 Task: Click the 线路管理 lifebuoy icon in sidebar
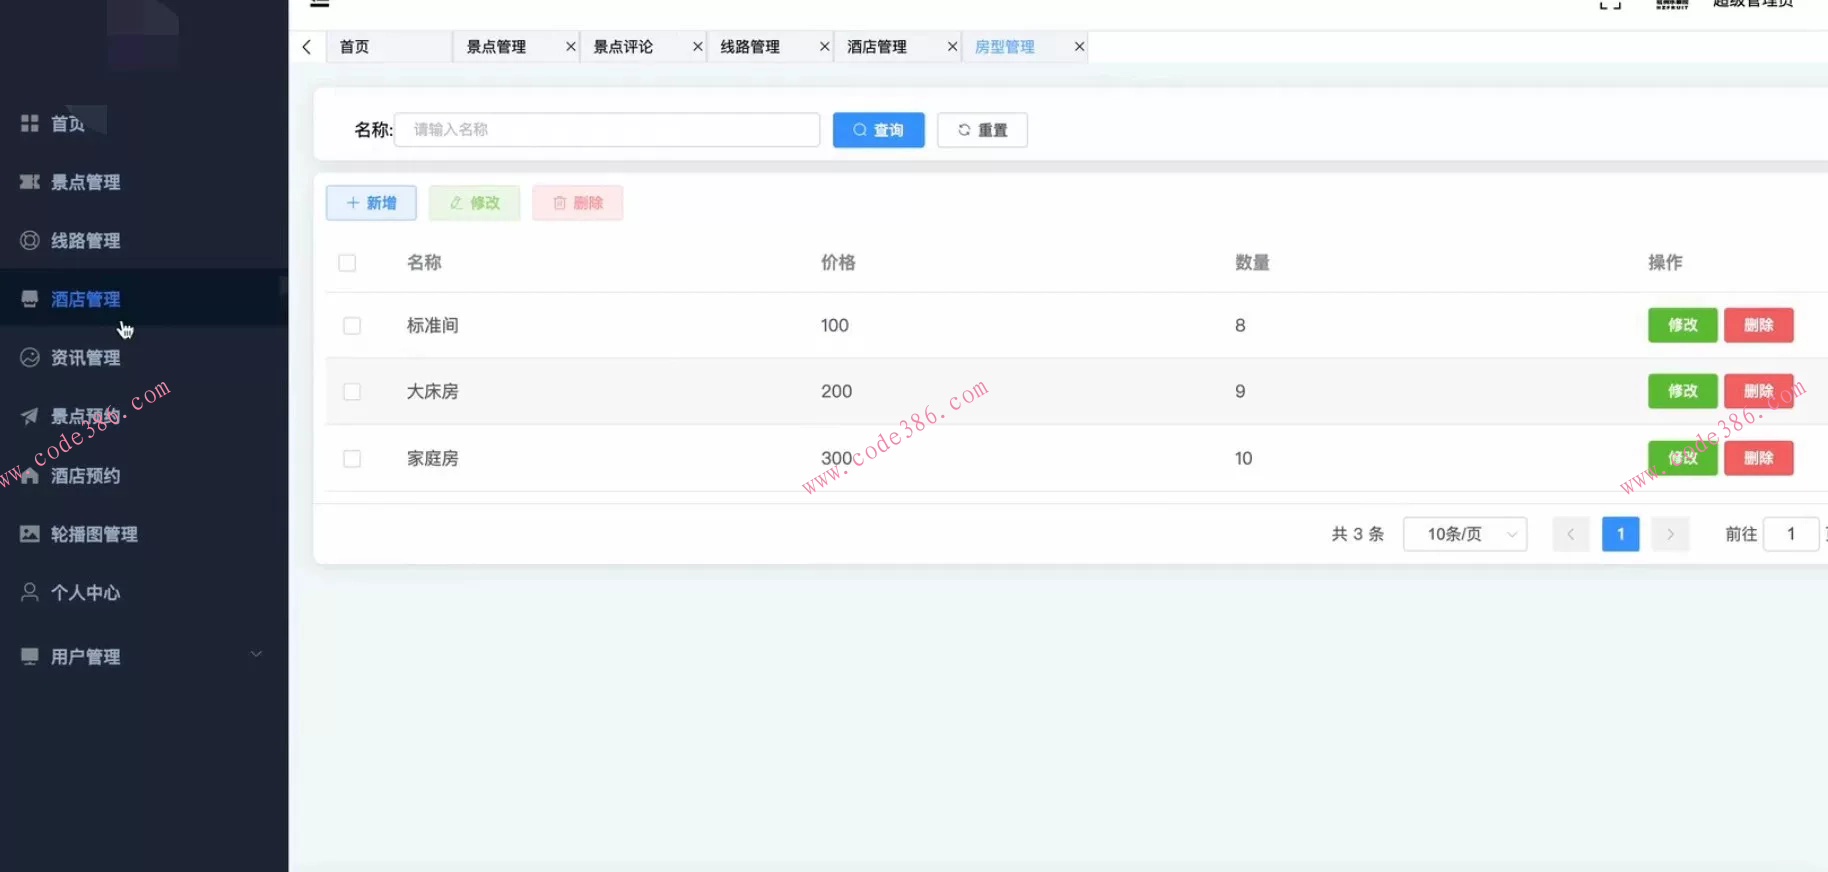click(x=30, y=240)
